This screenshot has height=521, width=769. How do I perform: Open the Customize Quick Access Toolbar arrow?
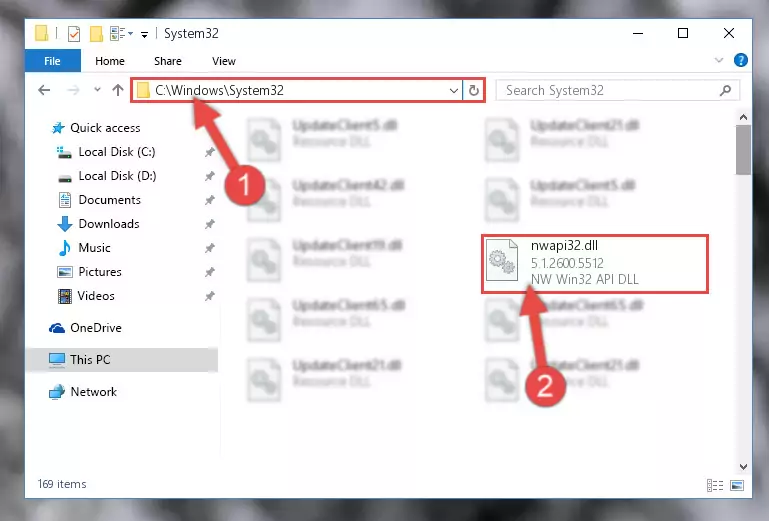point(144,34)
